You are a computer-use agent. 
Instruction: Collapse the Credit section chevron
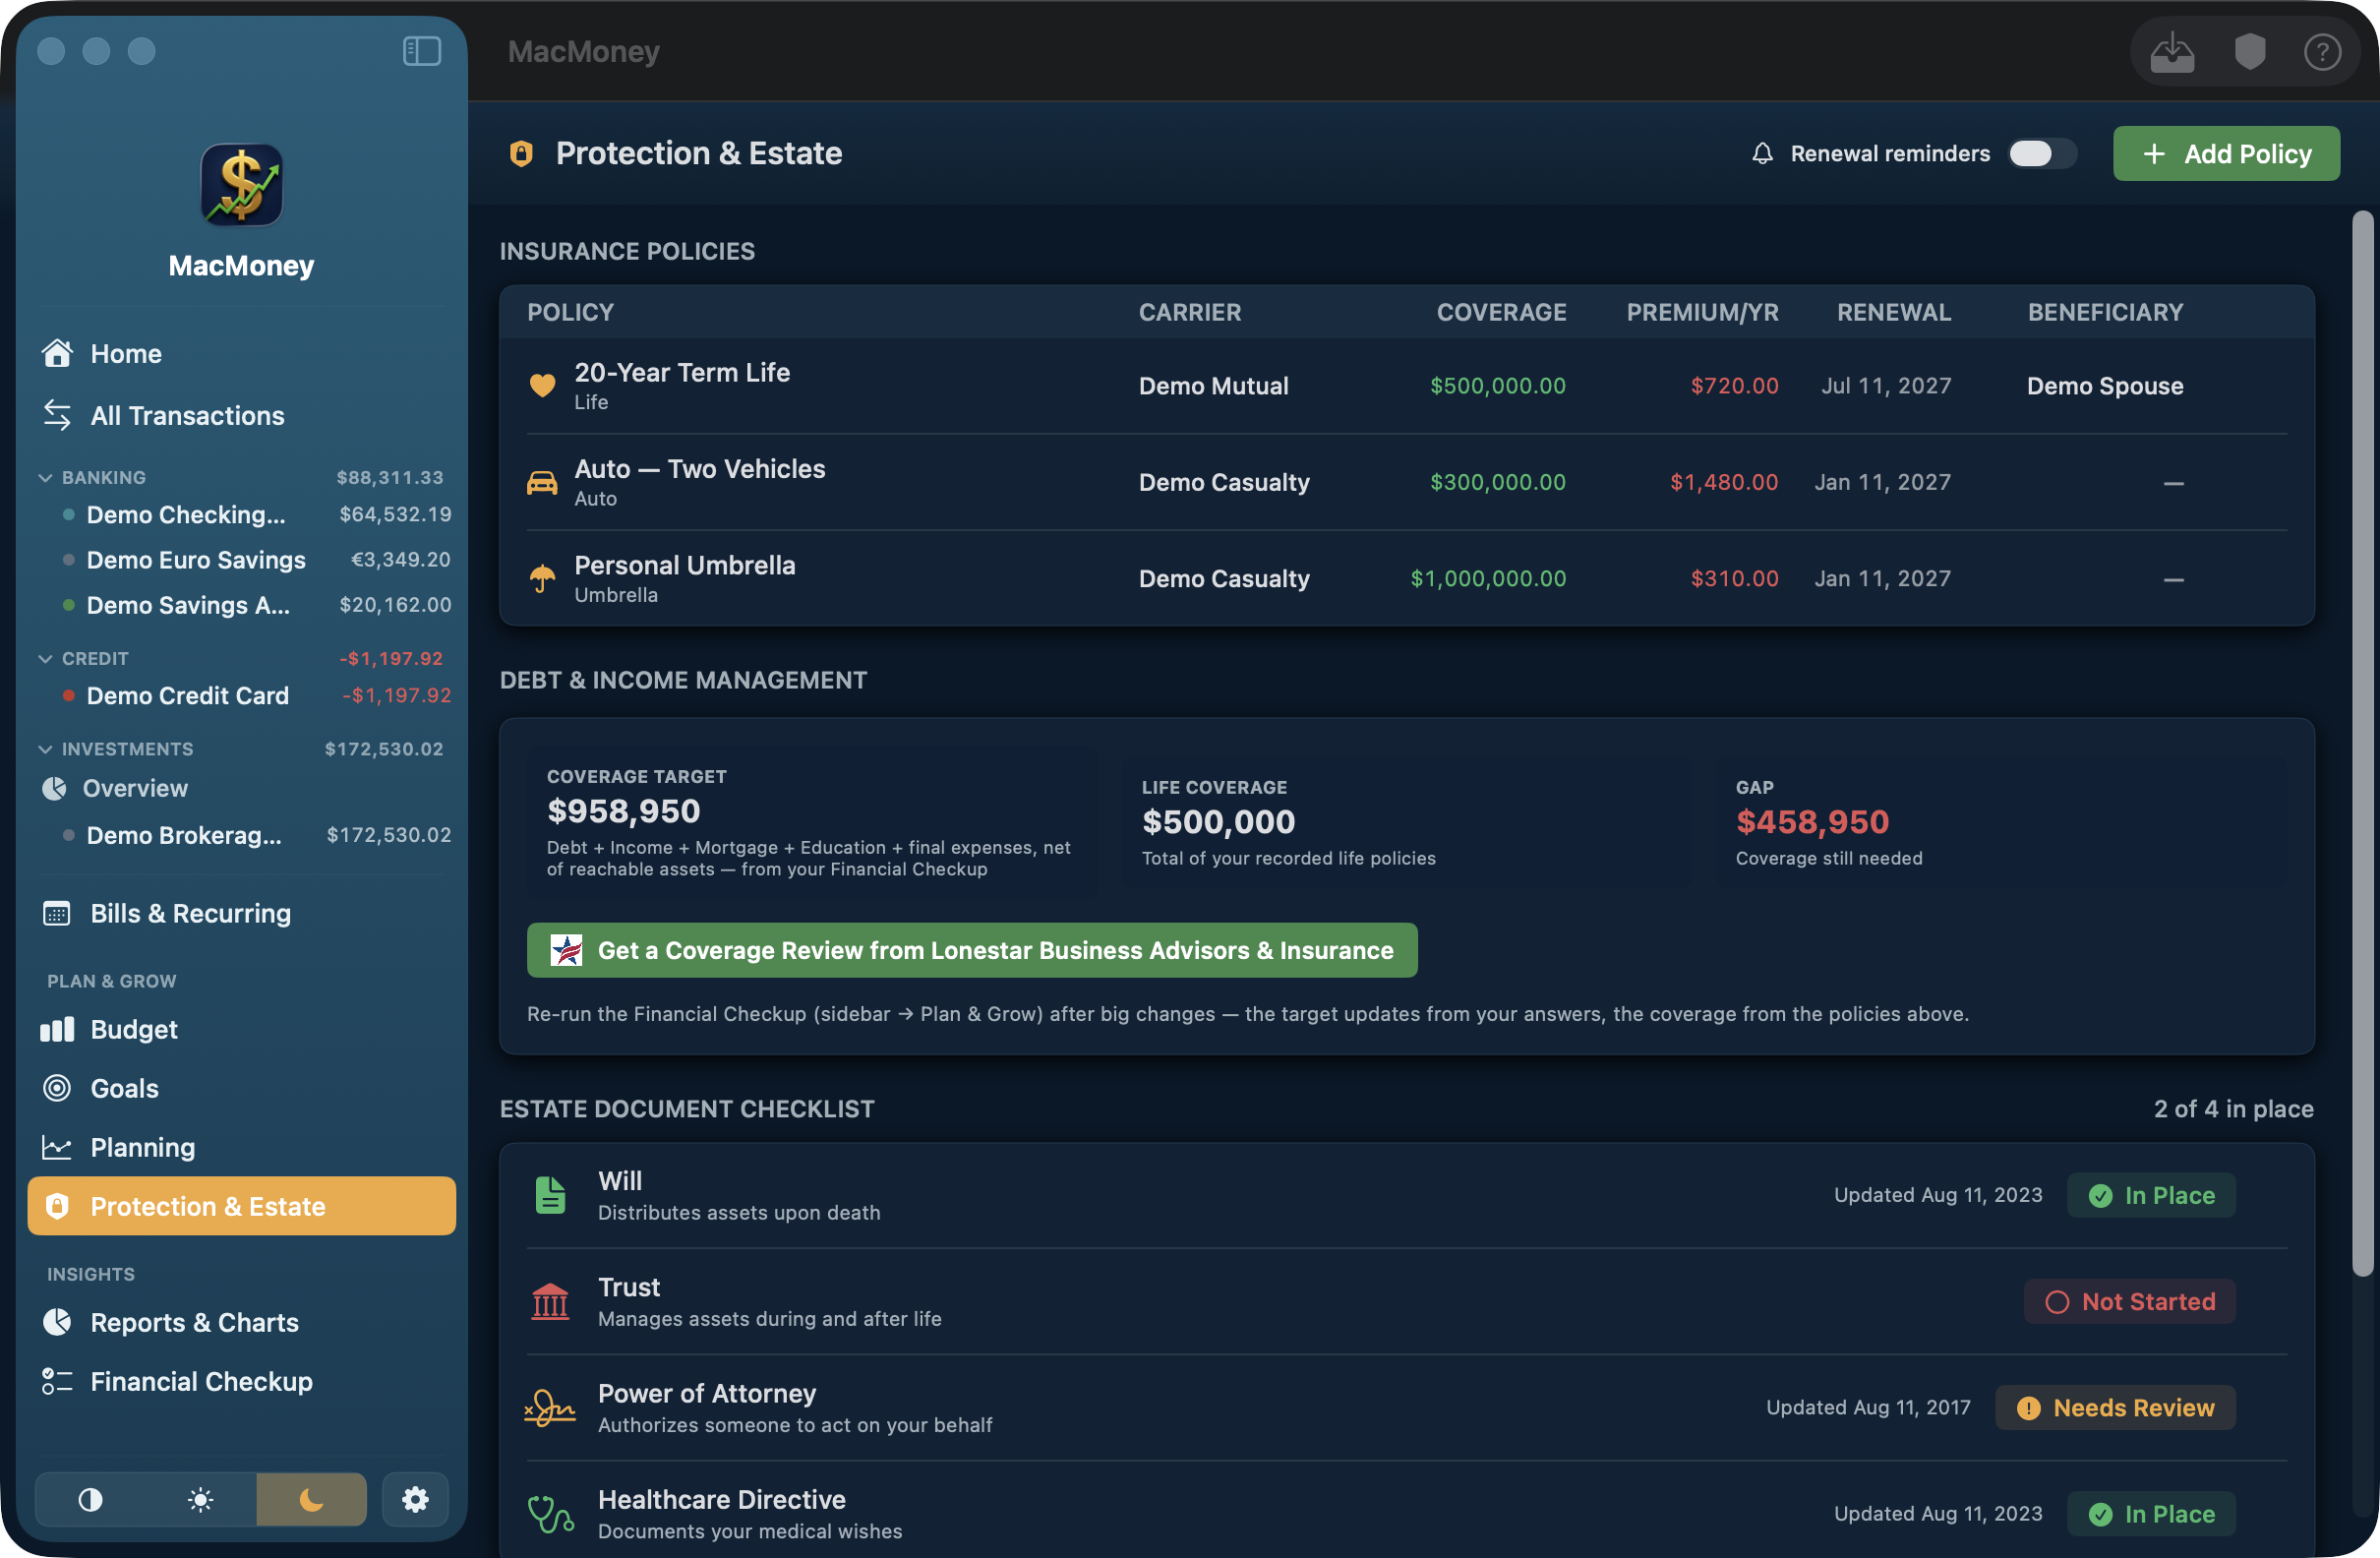[x=45, y=658]
